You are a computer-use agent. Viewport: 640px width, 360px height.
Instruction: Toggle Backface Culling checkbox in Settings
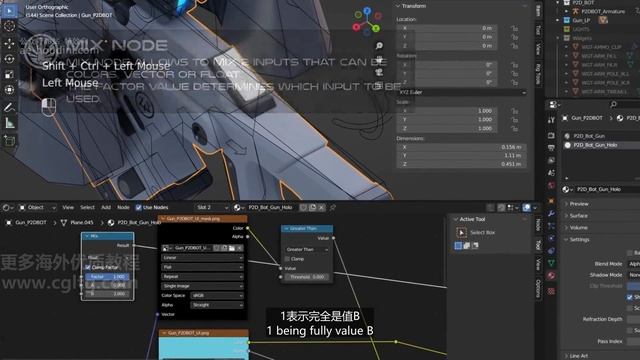tap(630, 253)
